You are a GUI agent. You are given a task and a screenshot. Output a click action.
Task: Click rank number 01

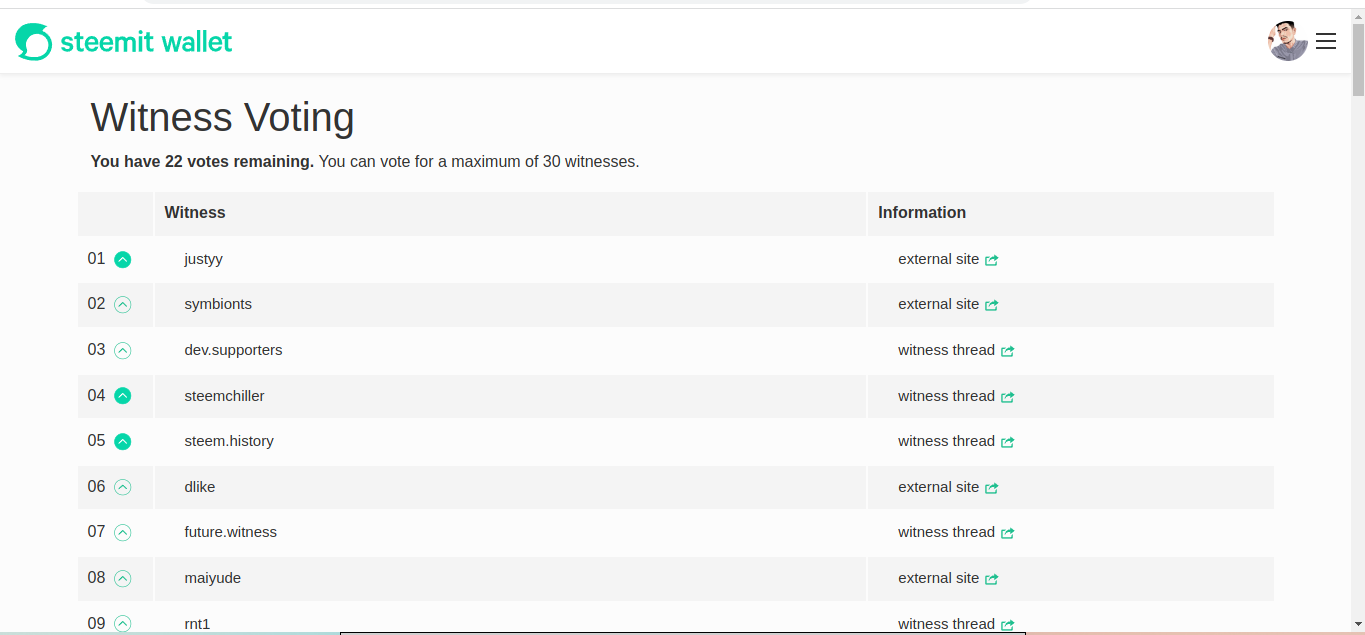click(x=96, y=259)
